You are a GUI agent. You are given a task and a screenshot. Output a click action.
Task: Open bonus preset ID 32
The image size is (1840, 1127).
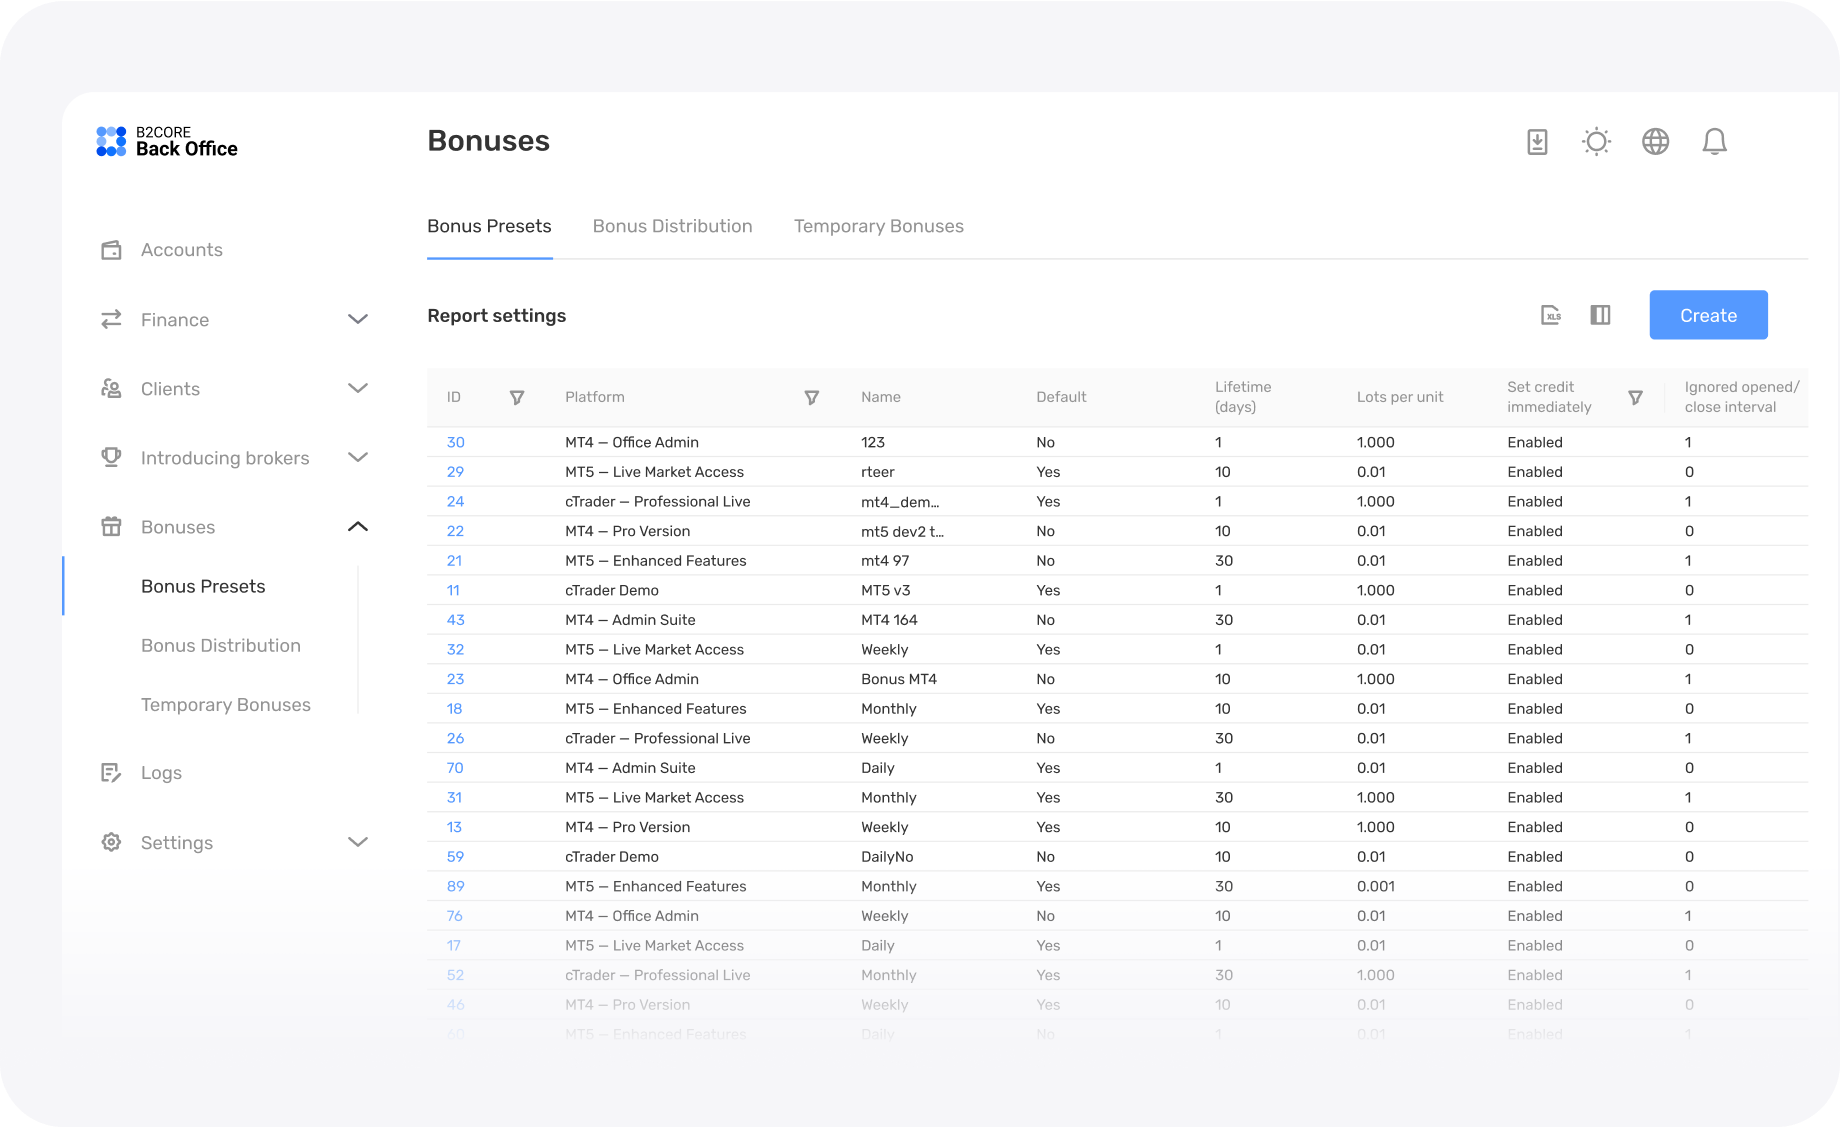(455, 649)
